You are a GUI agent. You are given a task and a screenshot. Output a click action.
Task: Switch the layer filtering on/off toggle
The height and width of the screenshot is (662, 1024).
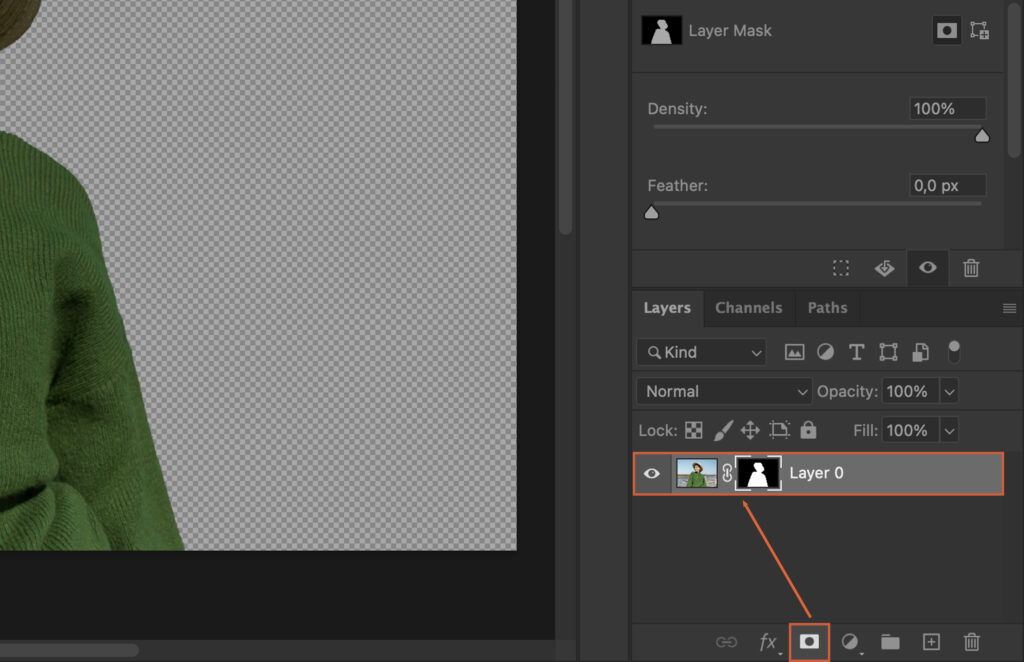pos(955,351)
